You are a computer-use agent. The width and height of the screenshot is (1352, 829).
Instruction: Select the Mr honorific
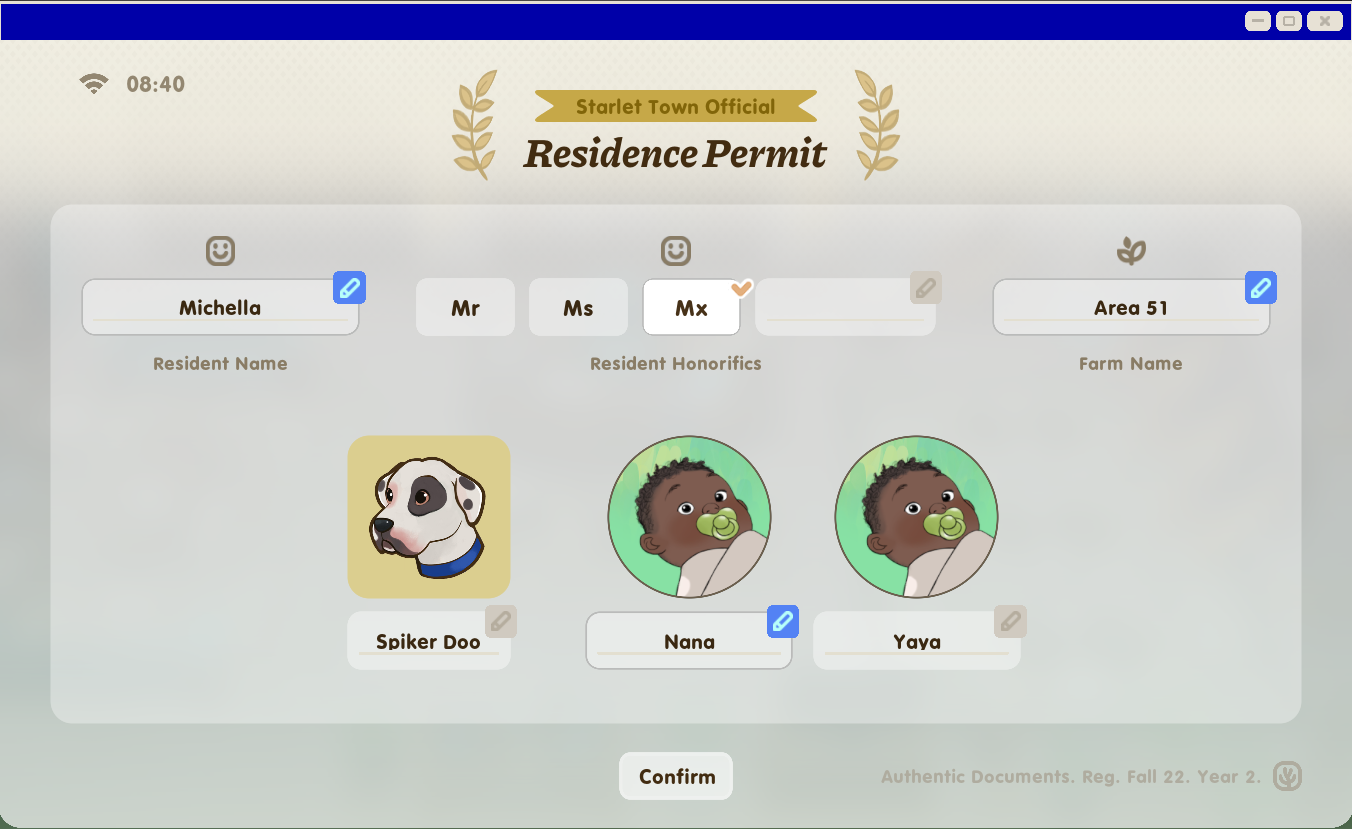click(x=465, y=308)
